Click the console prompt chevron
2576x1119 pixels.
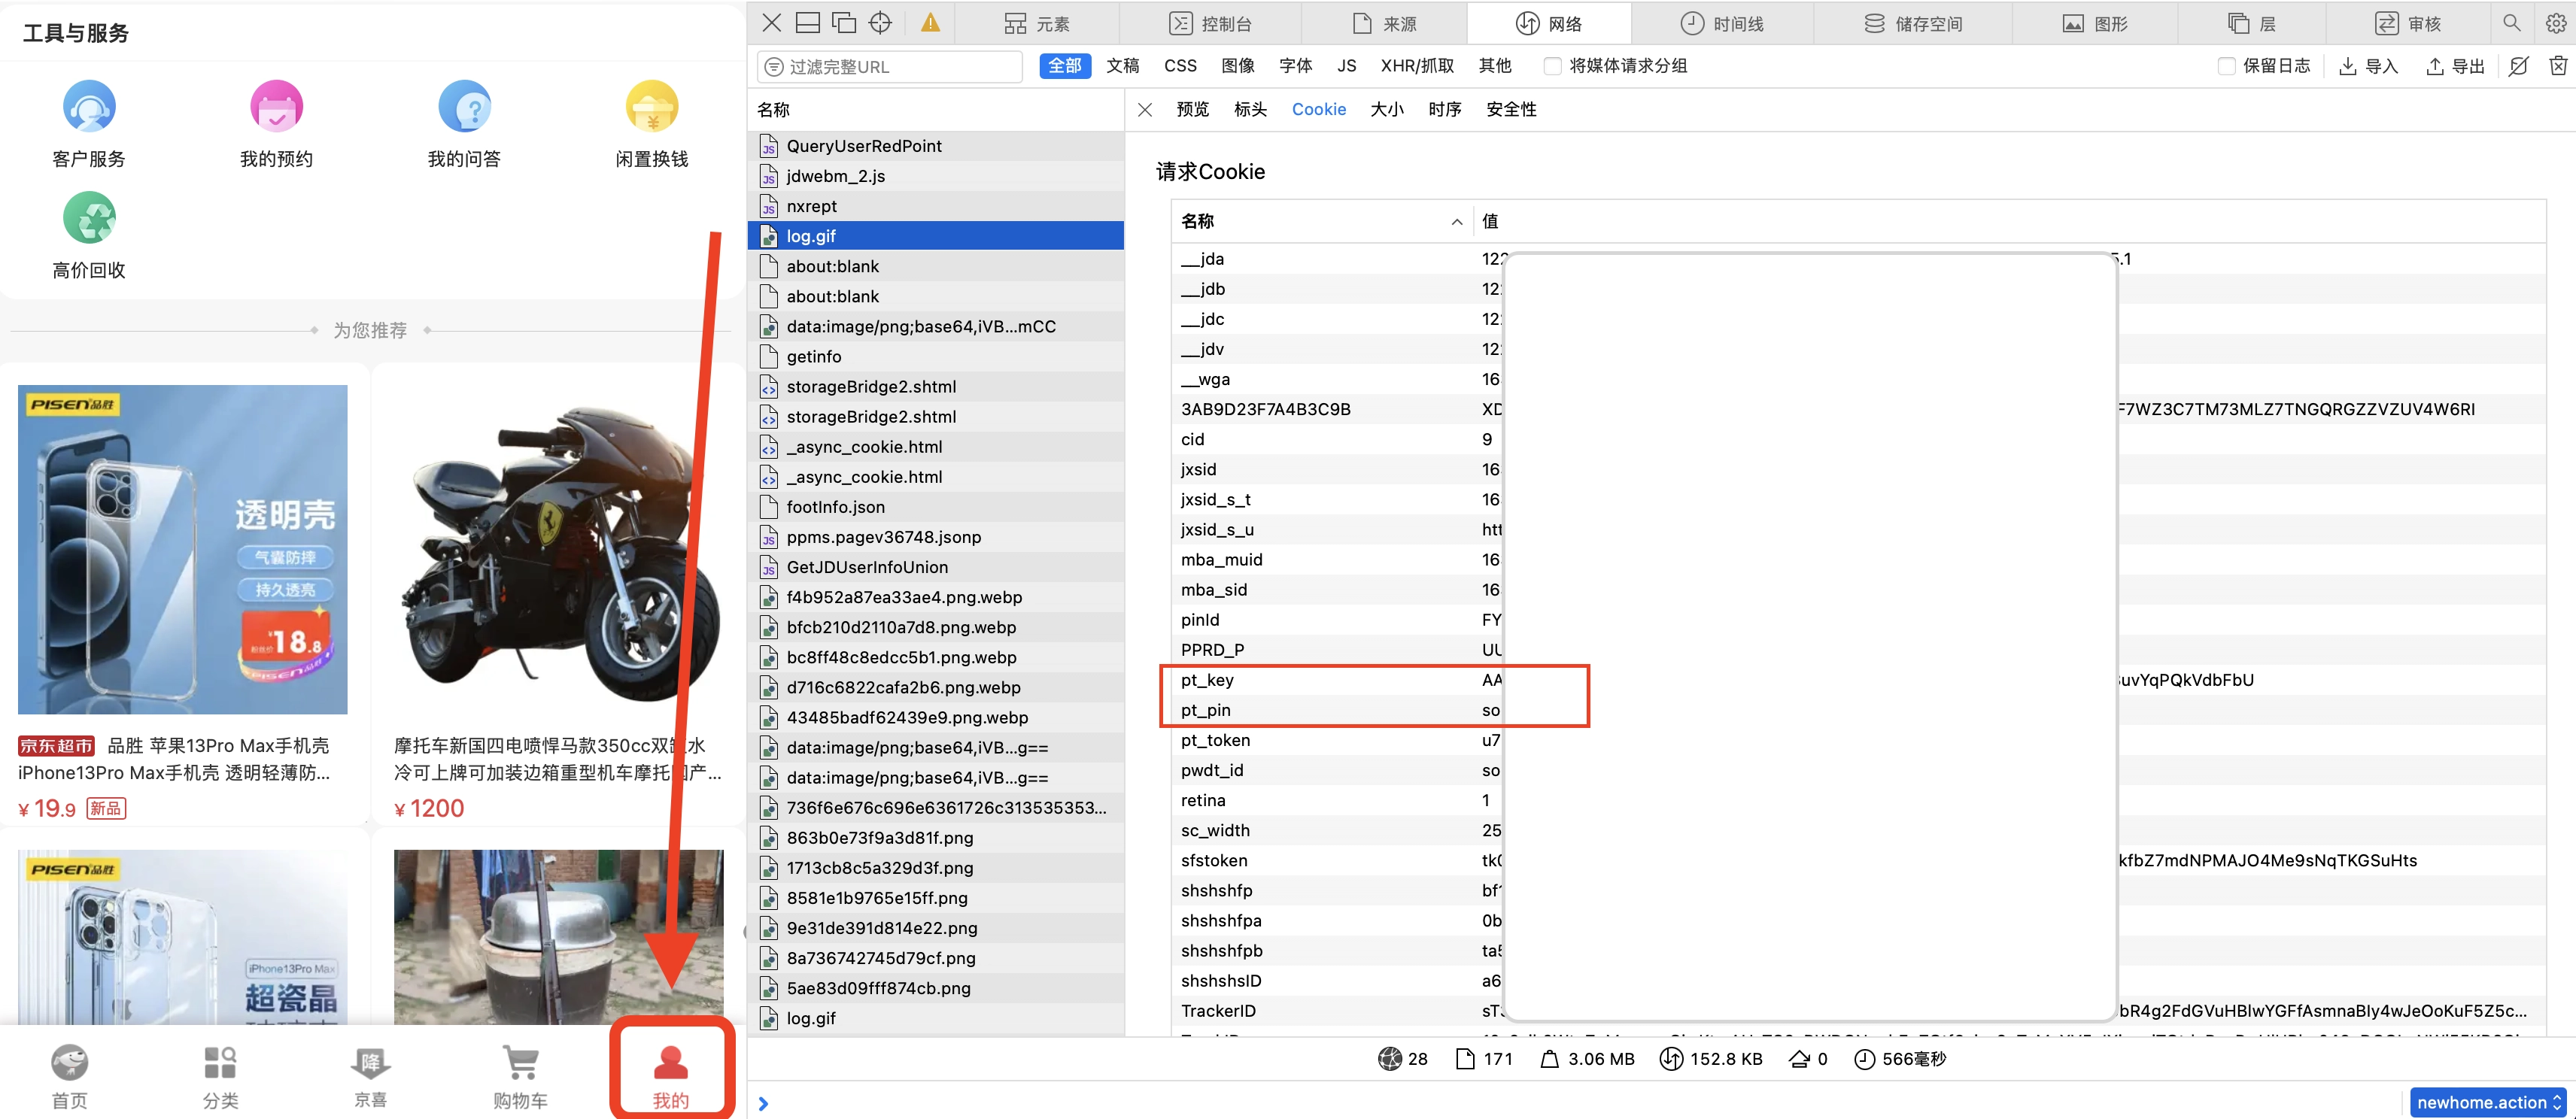[763, 1103]
